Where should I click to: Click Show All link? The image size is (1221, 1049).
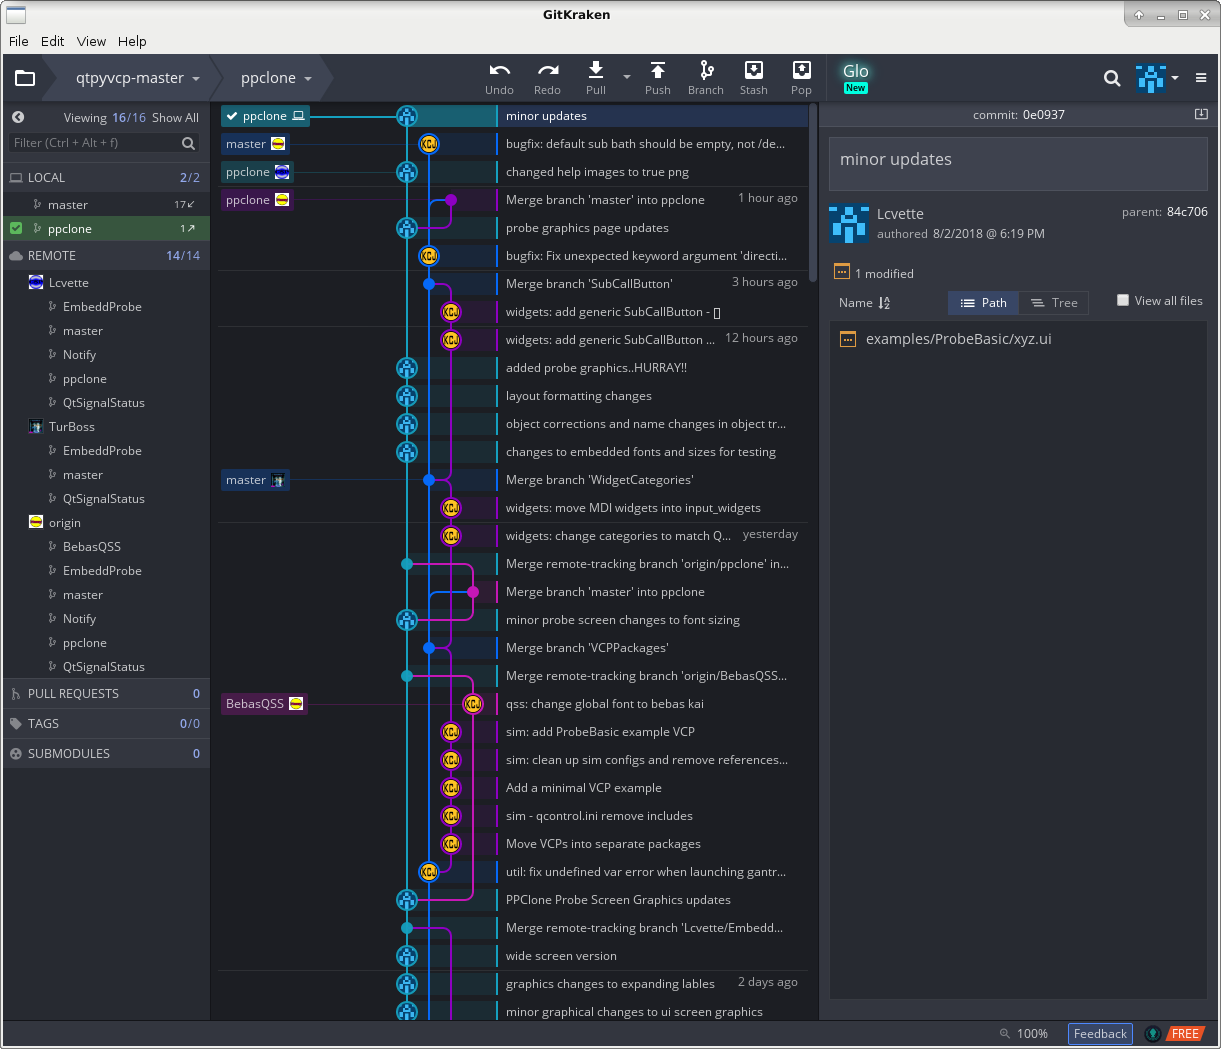175,117
